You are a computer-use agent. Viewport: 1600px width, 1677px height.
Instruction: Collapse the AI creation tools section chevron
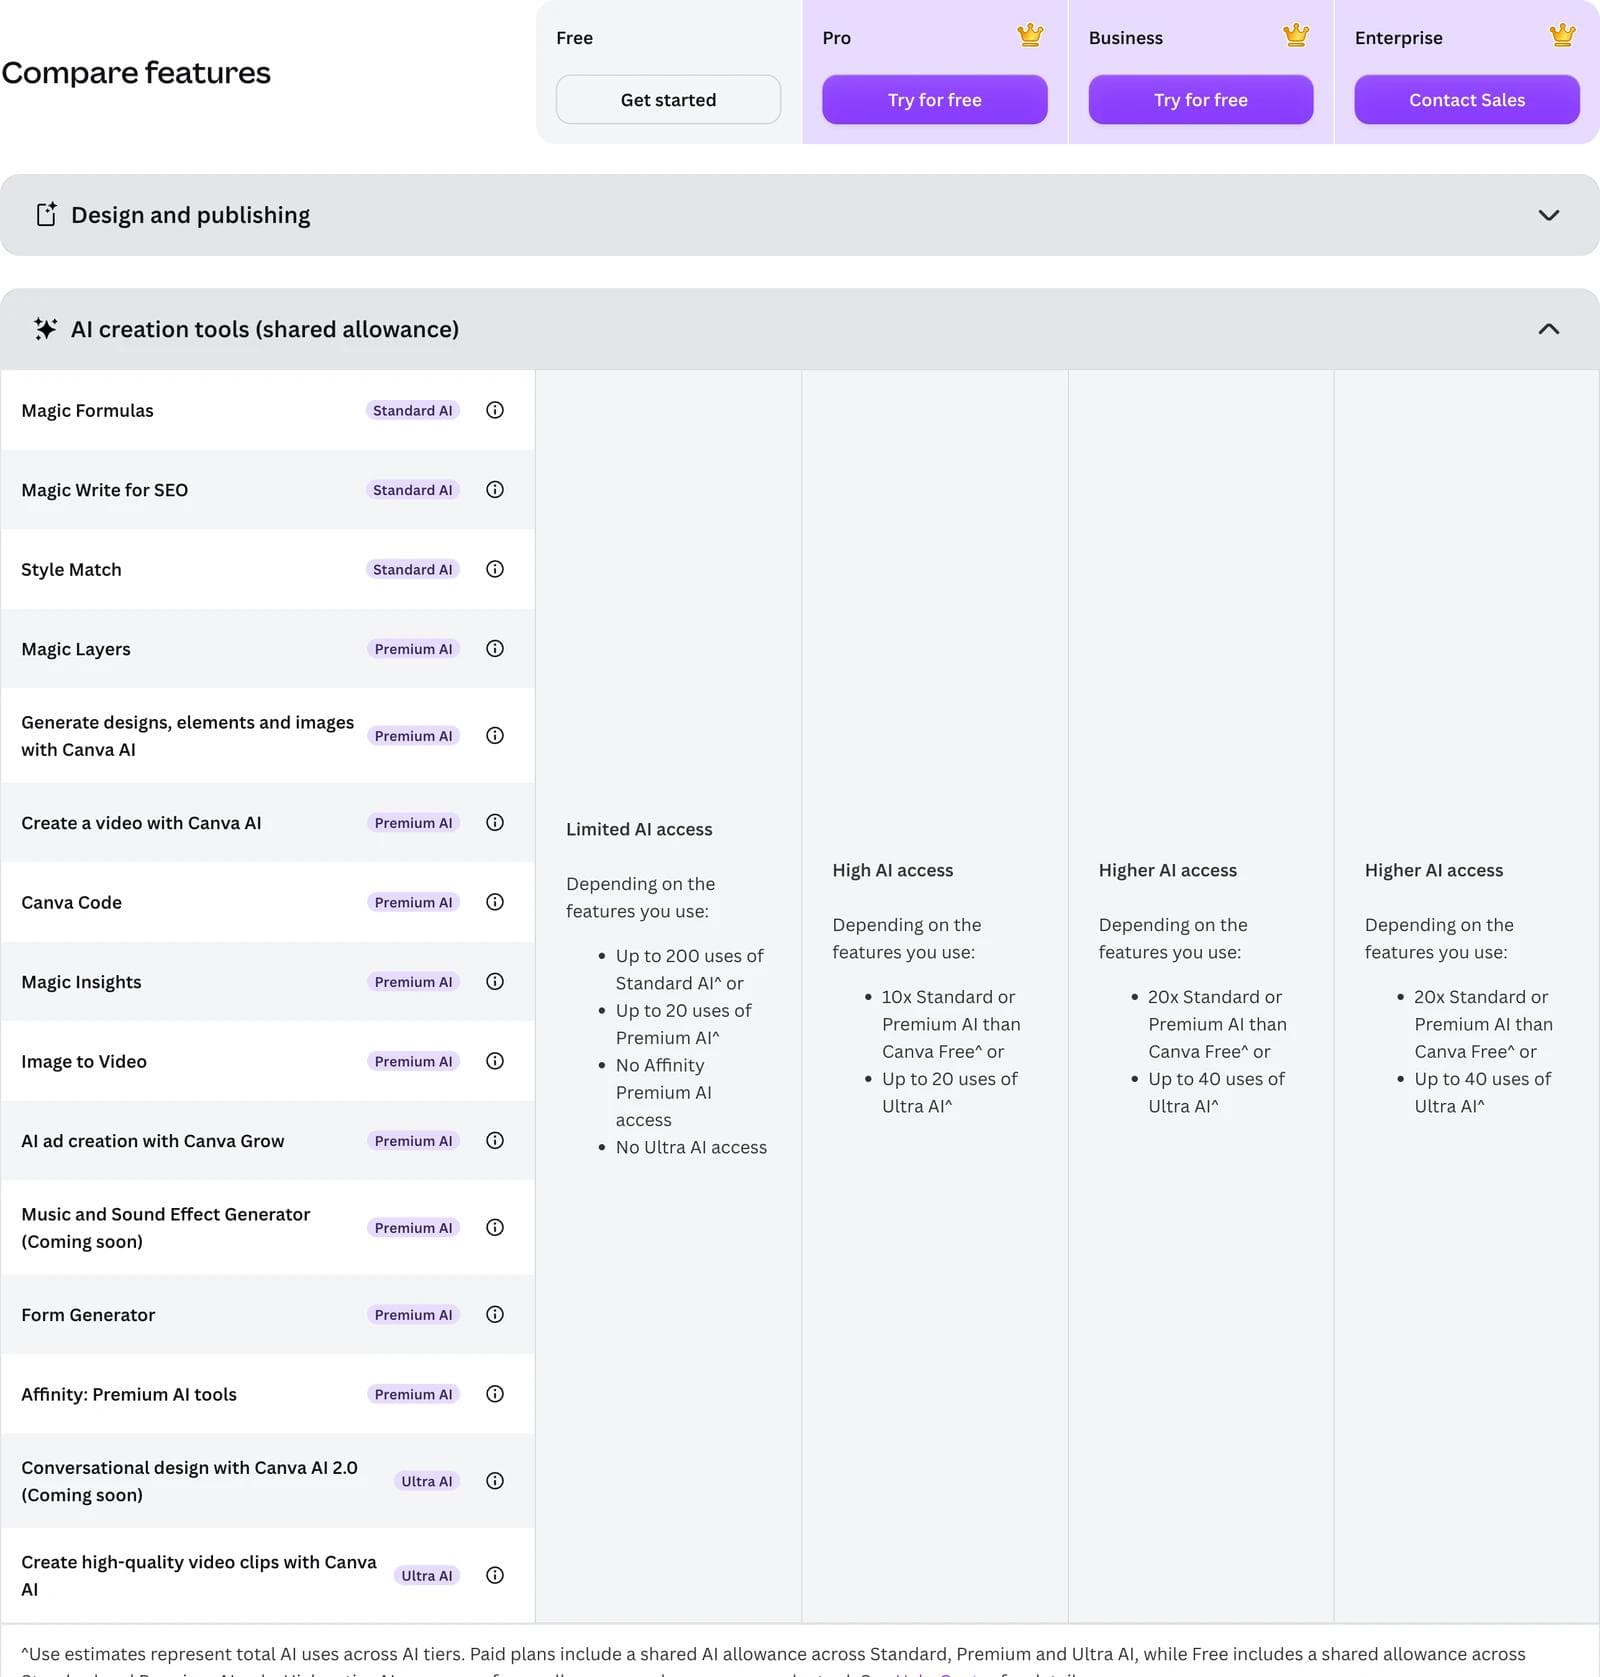coord(1548,329)
